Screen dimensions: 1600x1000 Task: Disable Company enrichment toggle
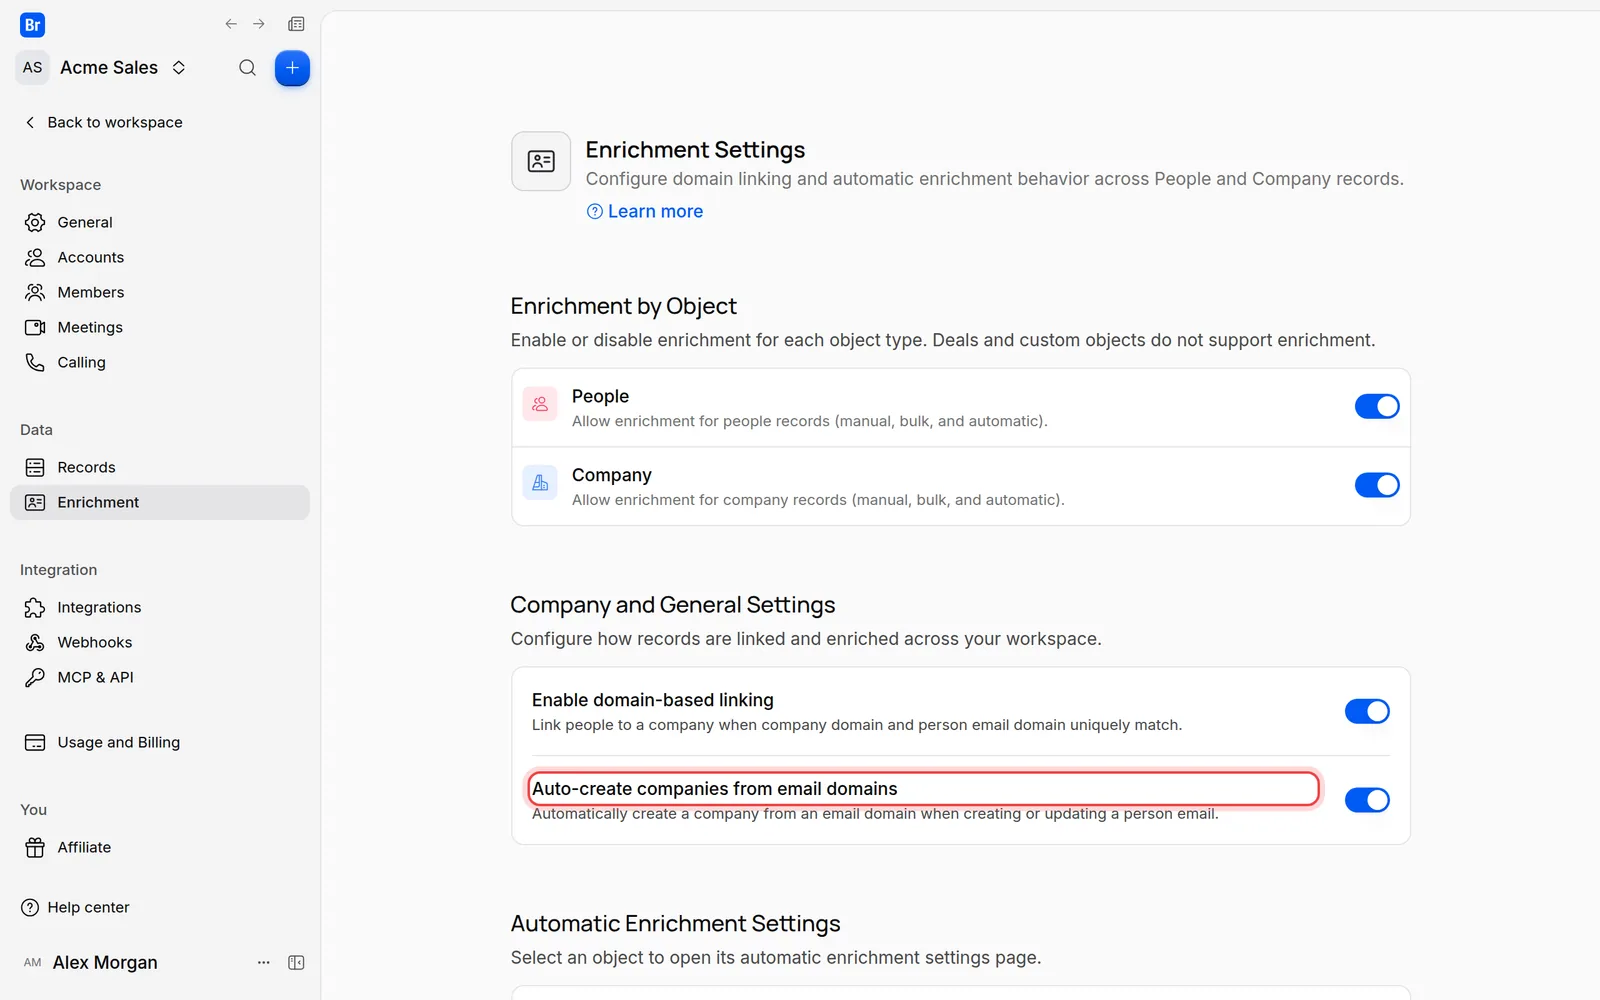tap(1377, 485)
